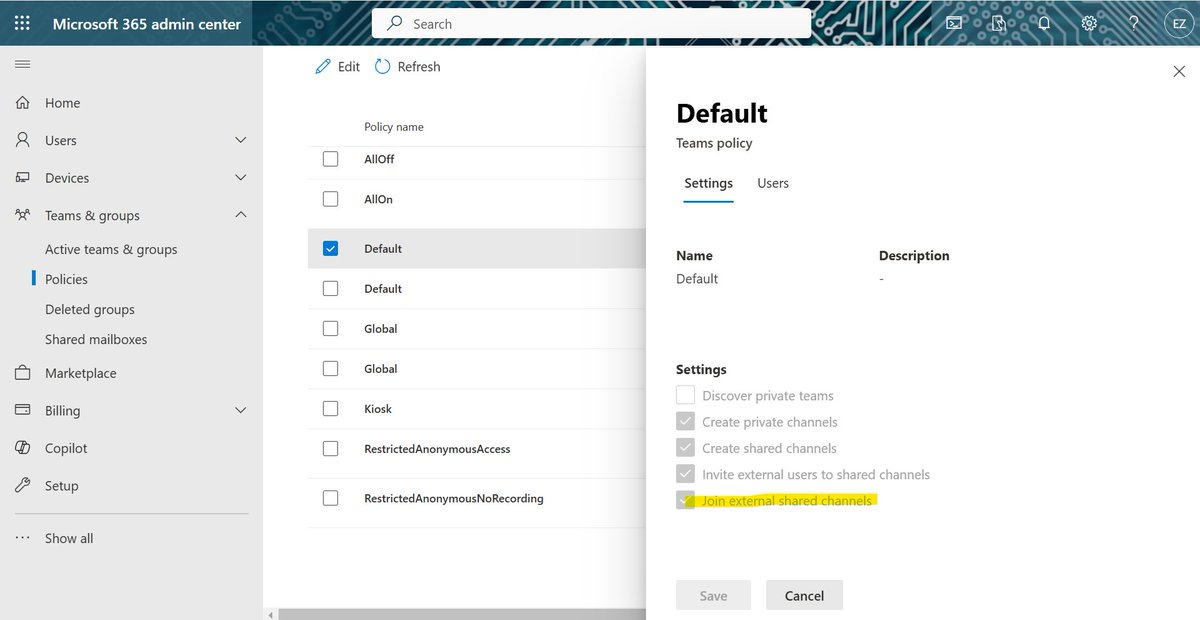1200x620 pixels.
Task: Toggle Join external shared channels checkbox
Action: point(685,499)
